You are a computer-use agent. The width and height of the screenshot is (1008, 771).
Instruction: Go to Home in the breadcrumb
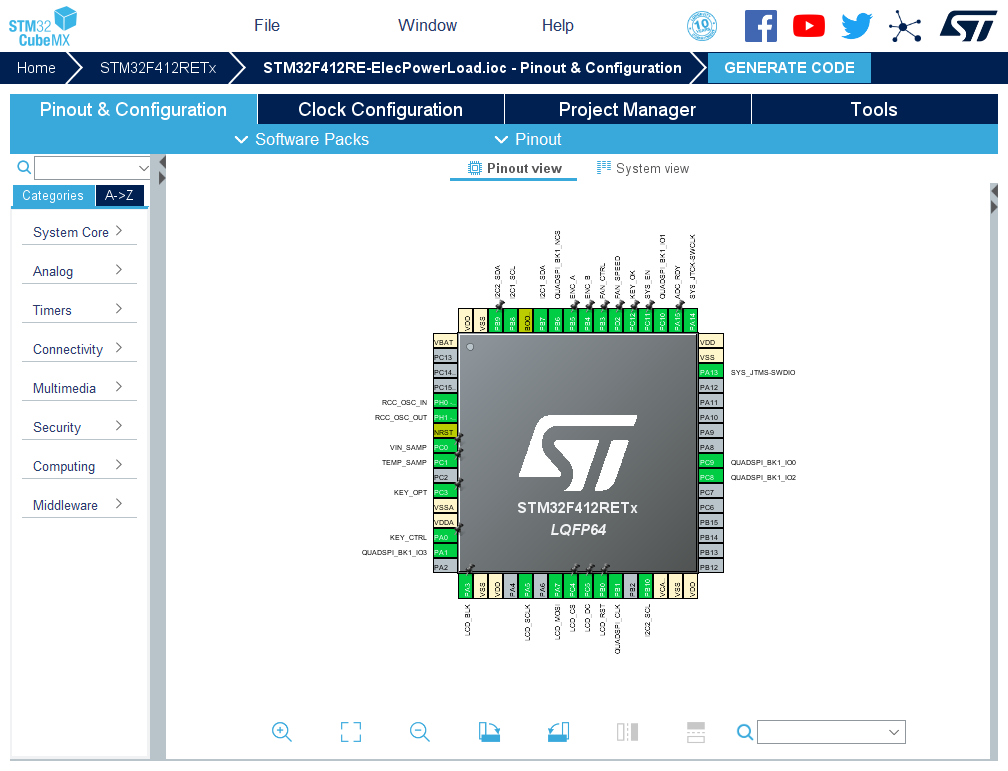[36, 68]
